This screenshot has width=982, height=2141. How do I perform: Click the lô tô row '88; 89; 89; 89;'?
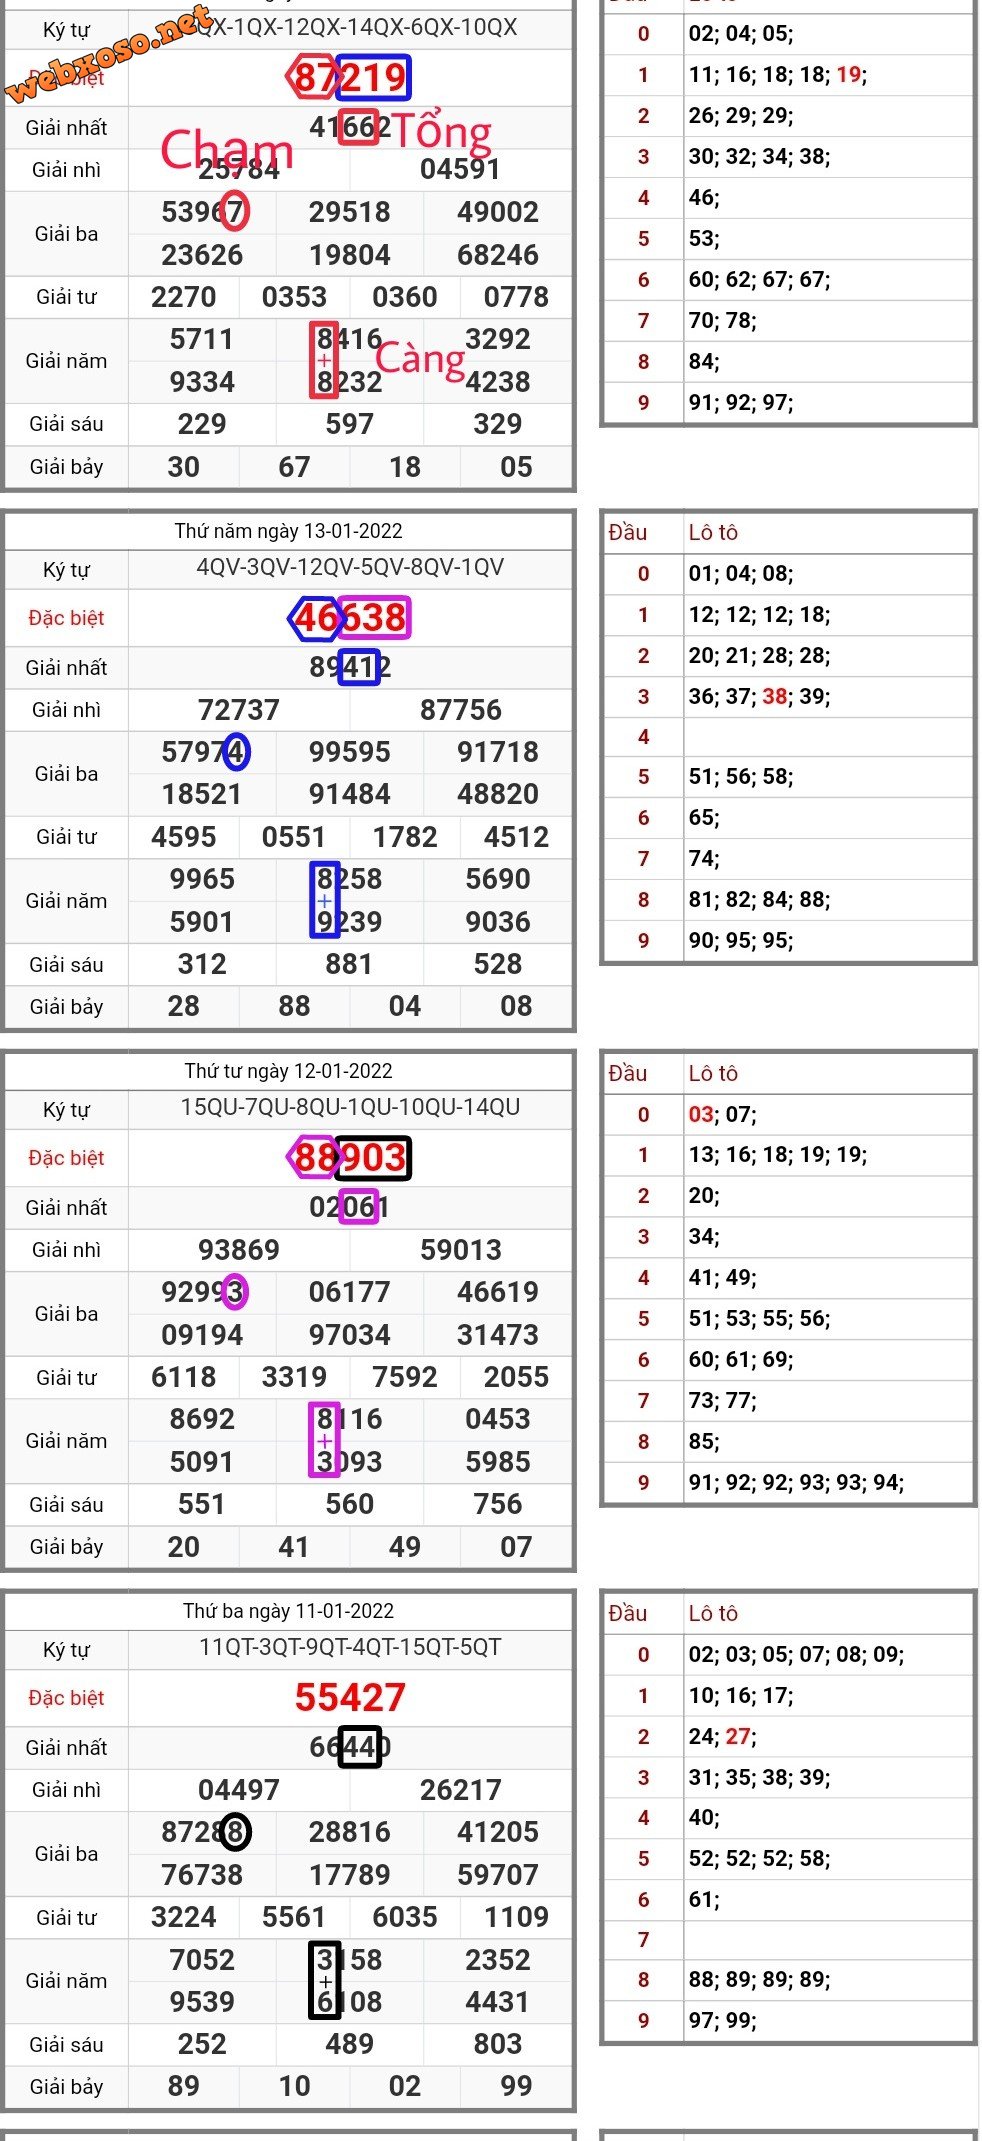tap(759, 1980)
